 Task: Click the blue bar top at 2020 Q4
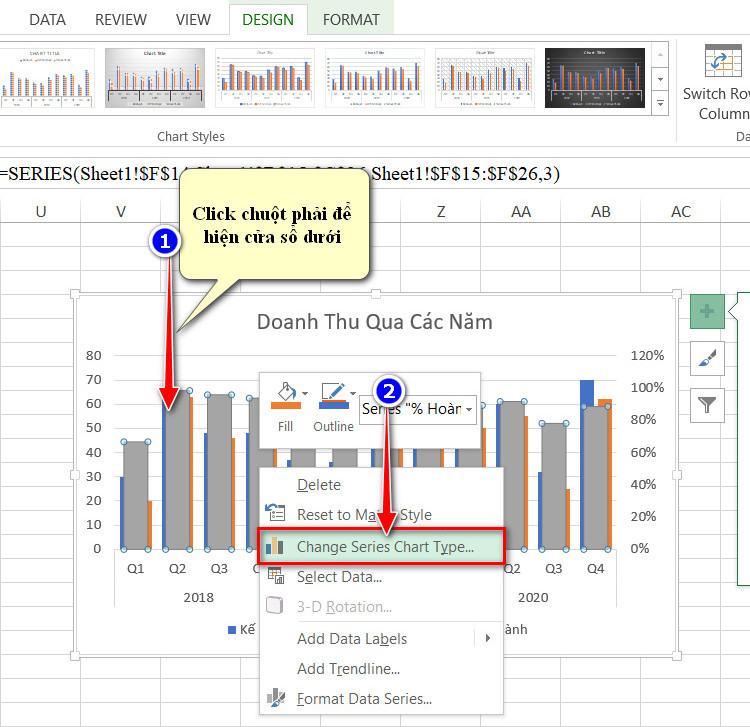(587, 393)
